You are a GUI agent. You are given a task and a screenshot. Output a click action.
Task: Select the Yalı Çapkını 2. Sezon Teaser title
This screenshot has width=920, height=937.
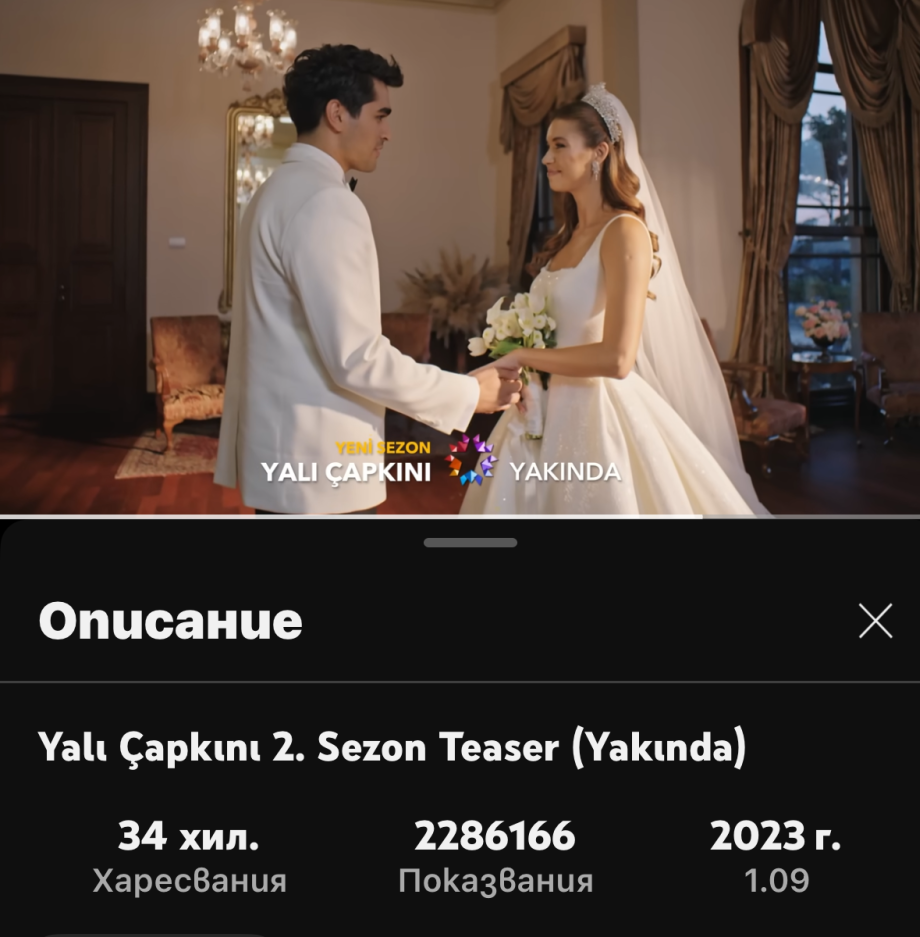click(x=392, y=747)
